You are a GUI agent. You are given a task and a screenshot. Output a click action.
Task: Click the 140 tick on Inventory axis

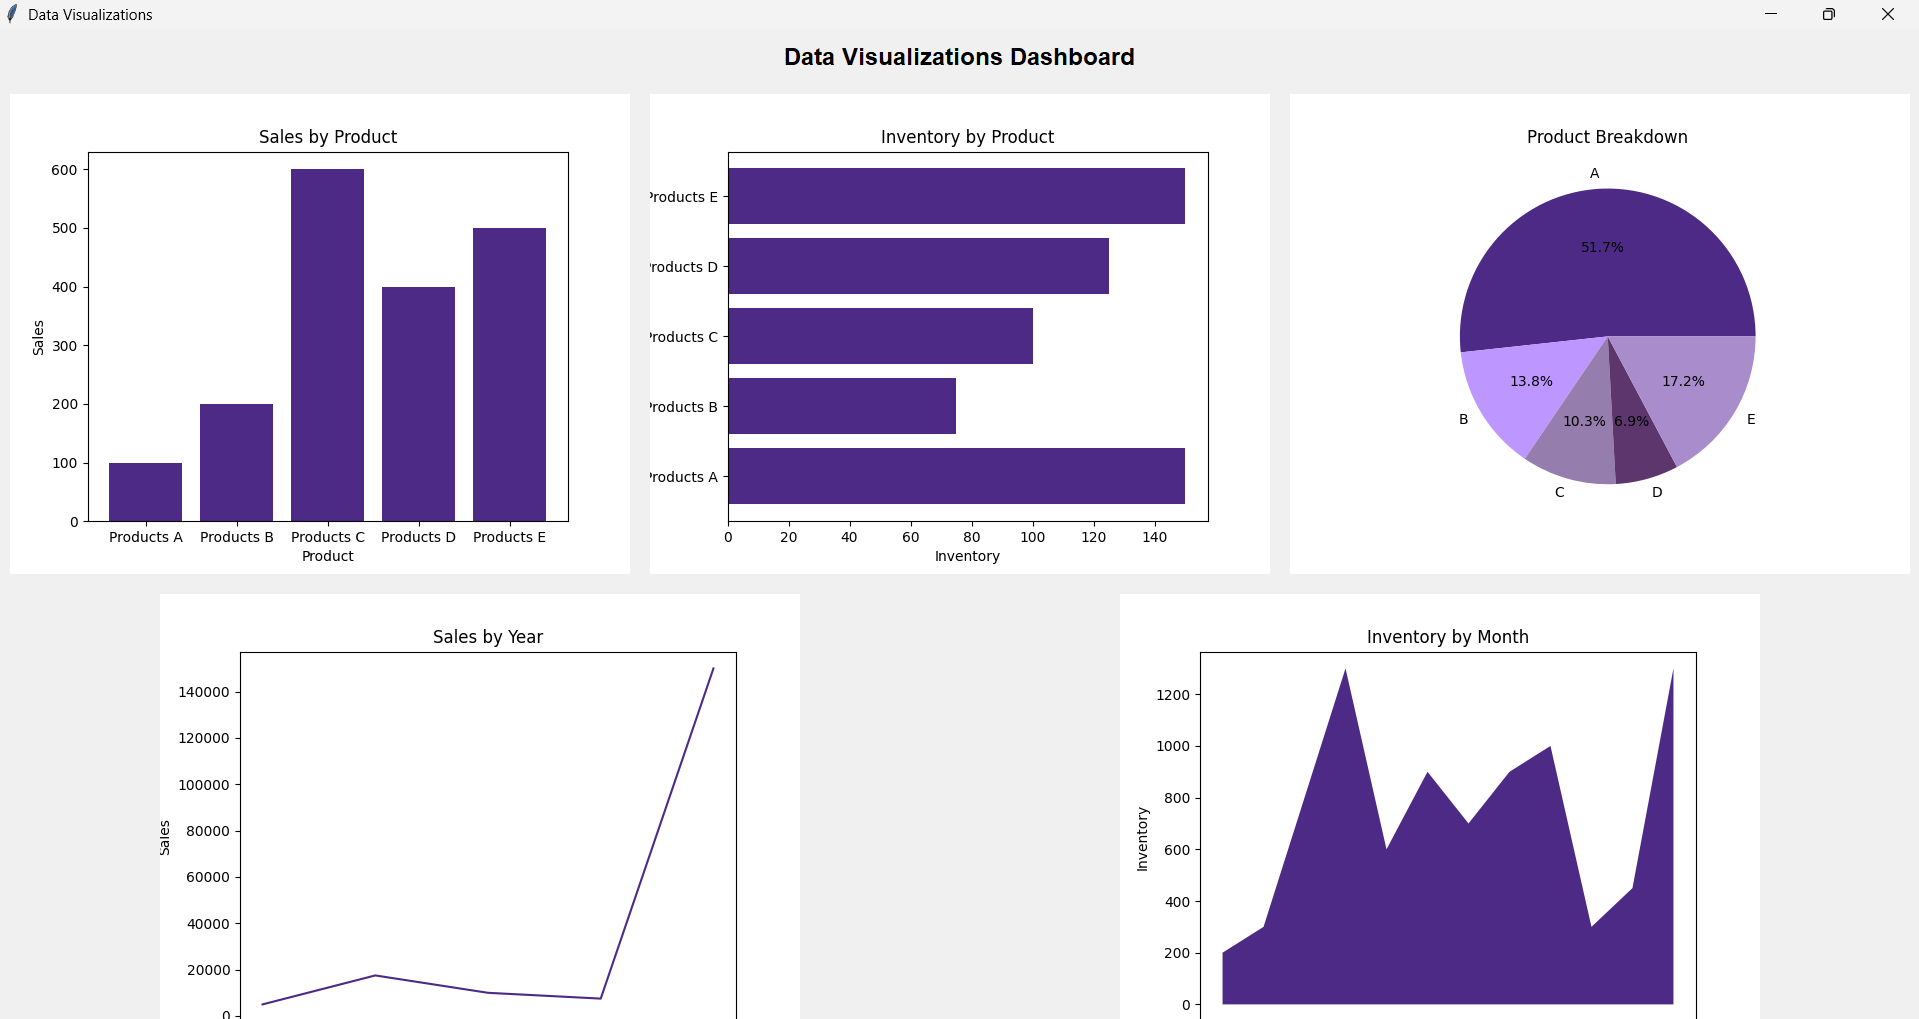tap(1154, 537)
